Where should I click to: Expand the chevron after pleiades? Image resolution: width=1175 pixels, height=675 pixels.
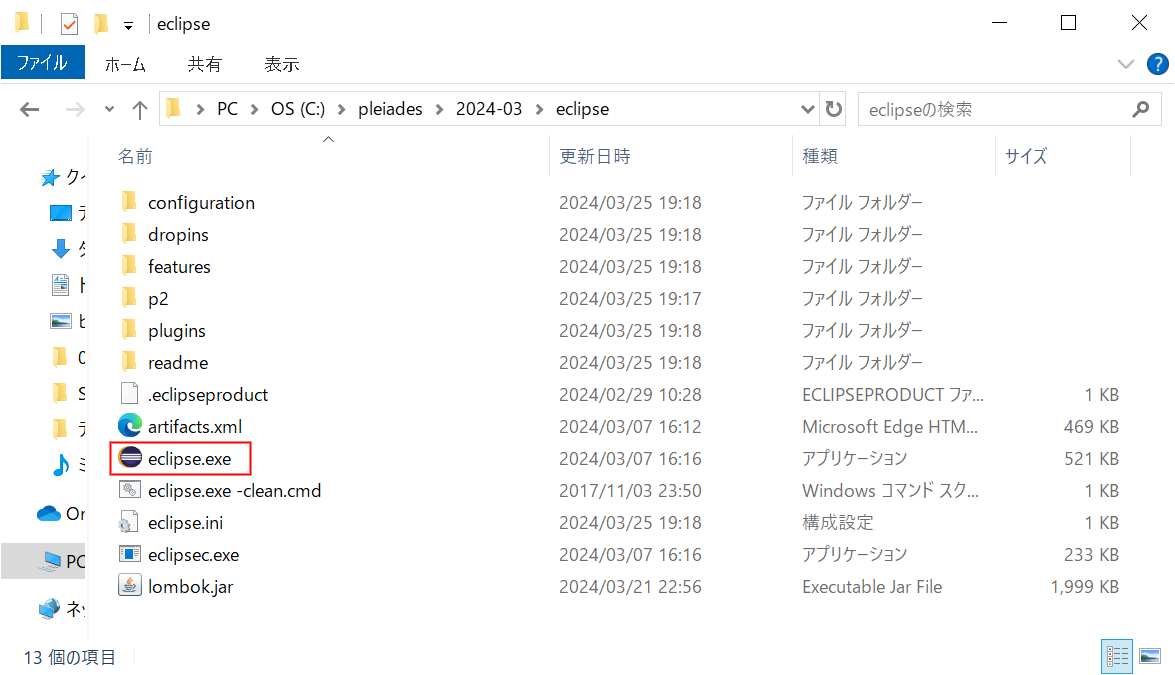pyautogui.click(x=440, y=109)
